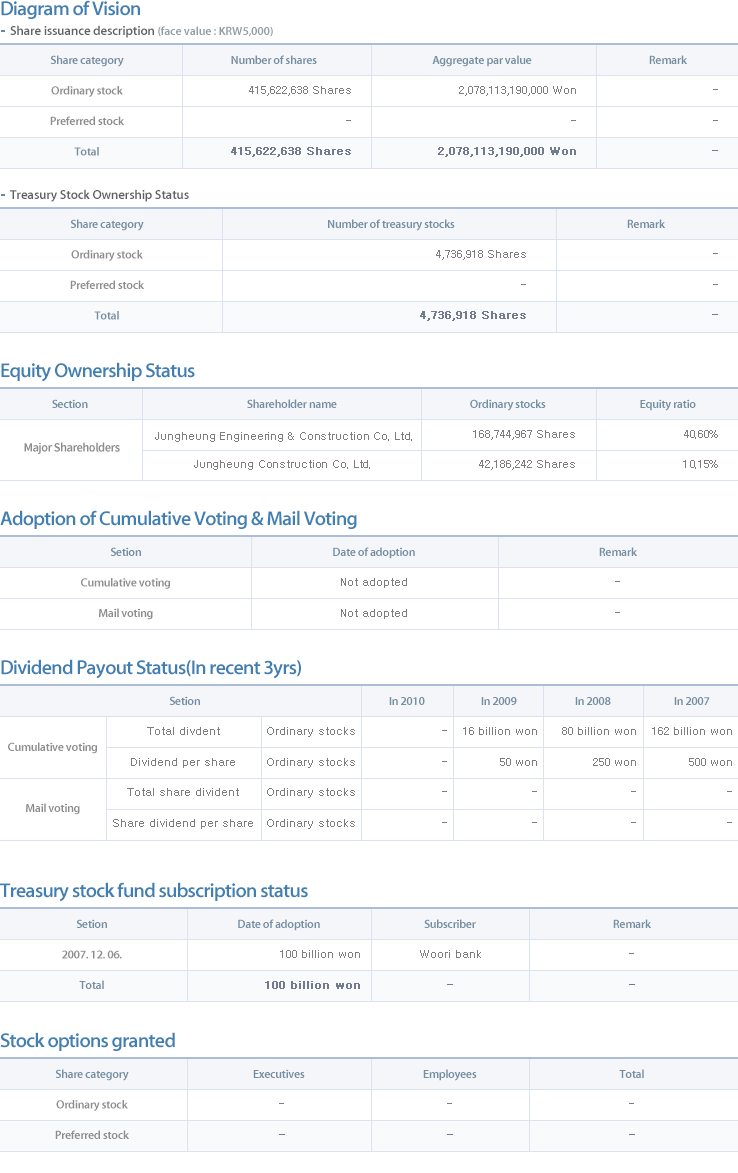Click the '40.60%' equity ratio

click(x=701, y=434)
